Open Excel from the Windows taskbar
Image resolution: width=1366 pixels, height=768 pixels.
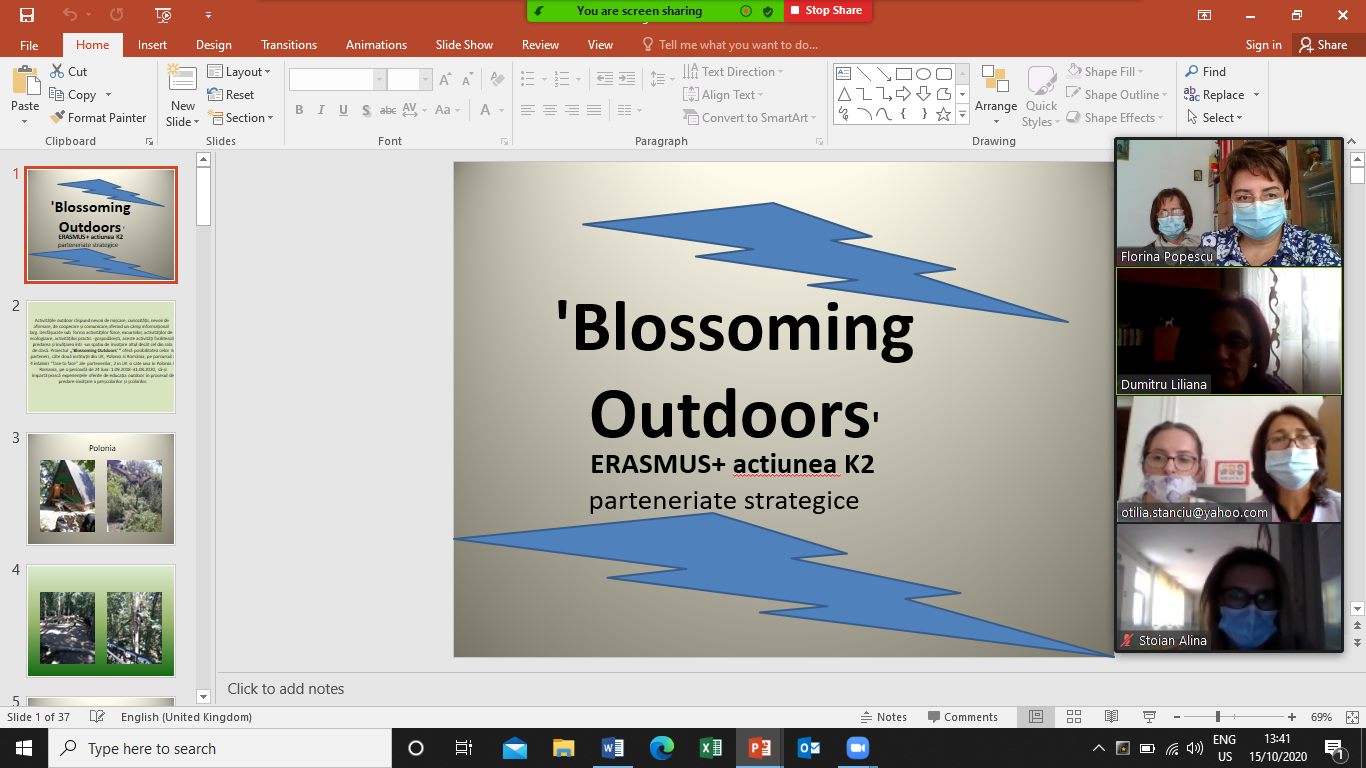pos(710,748)
